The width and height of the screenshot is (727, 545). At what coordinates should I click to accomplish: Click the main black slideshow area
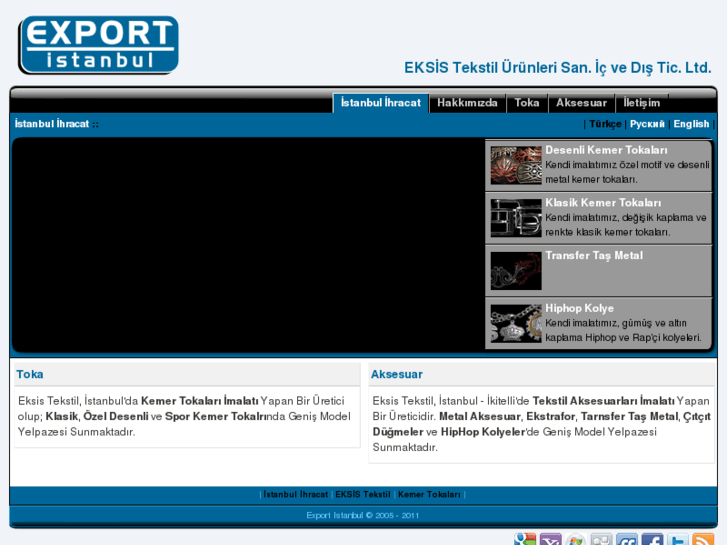tap(249, 244)
